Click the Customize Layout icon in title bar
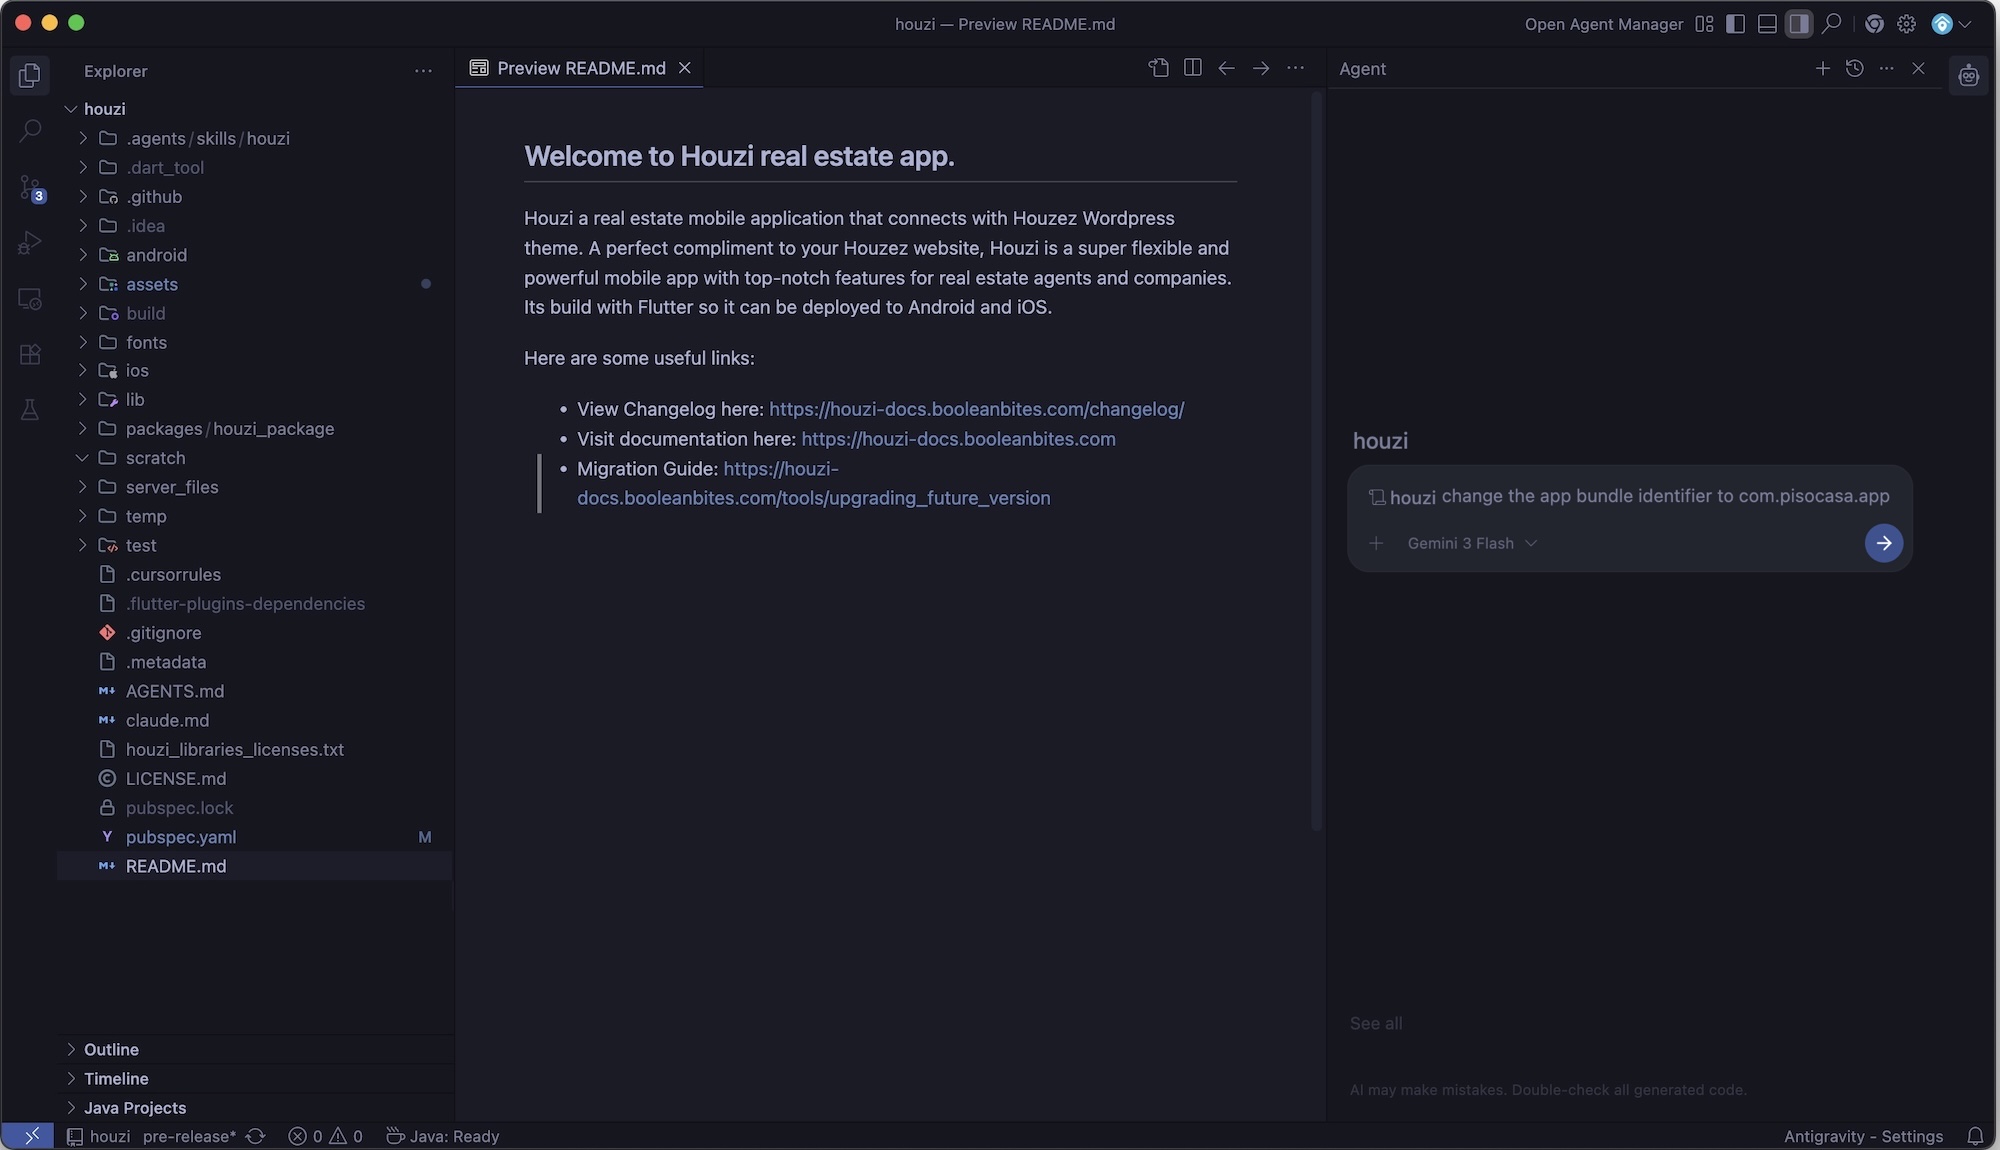This screenshot has width=2000, height=1150. tap(1704, 24)
